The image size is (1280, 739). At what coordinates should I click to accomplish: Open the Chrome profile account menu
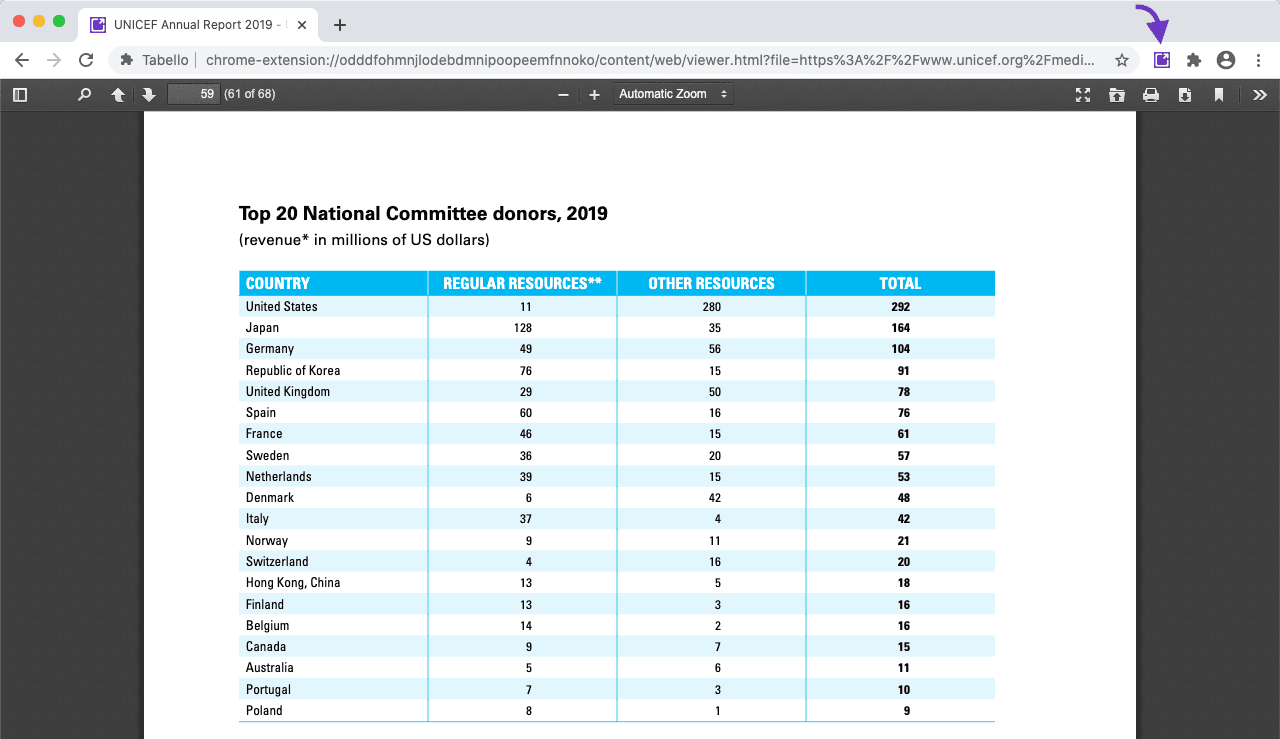point(1226,60)
